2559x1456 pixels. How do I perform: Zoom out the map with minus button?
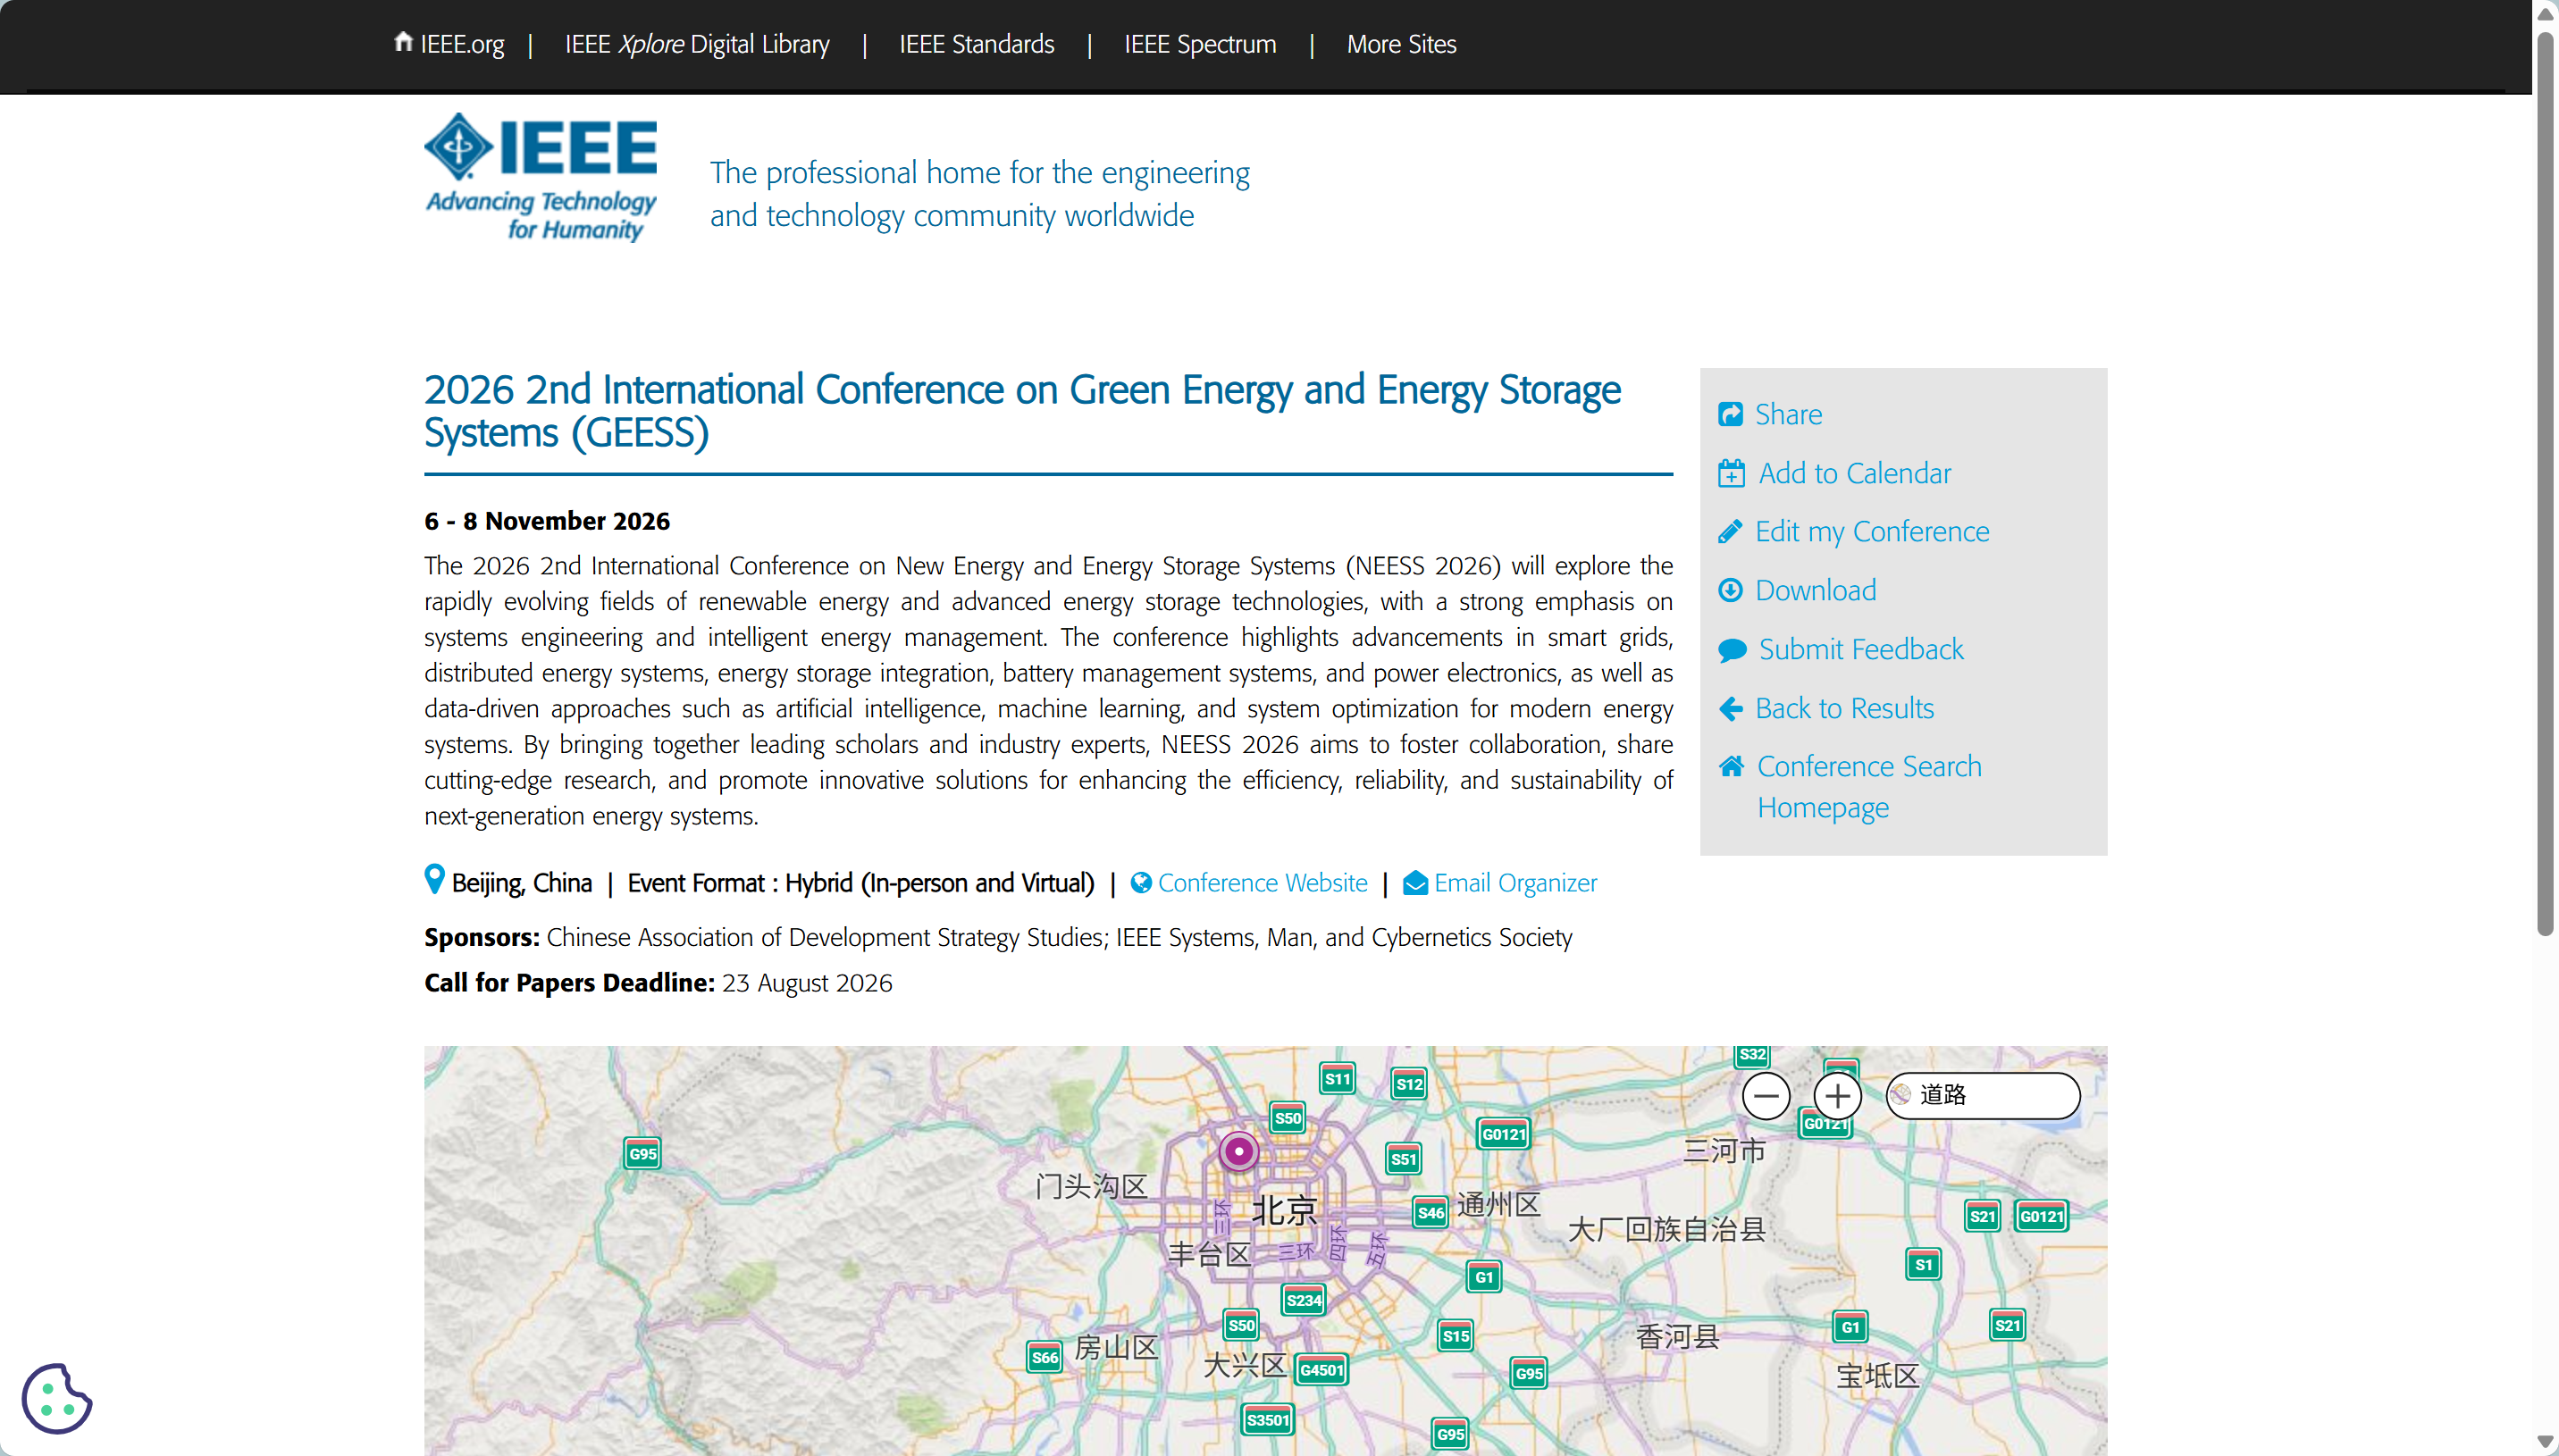click(x=1766, y=1096)
